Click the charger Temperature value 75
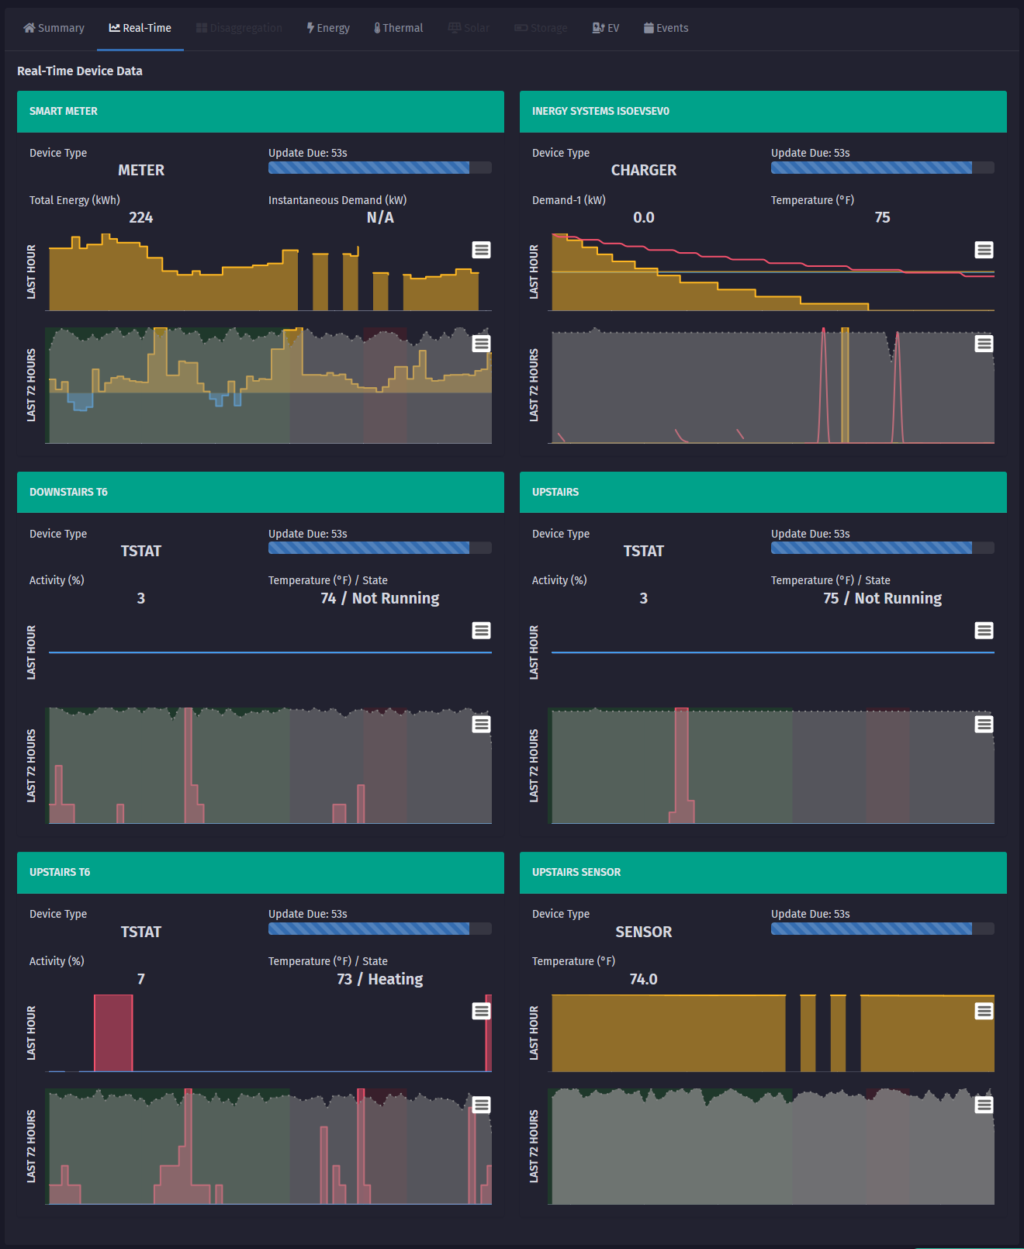1024x1249 pixels. 882,217
